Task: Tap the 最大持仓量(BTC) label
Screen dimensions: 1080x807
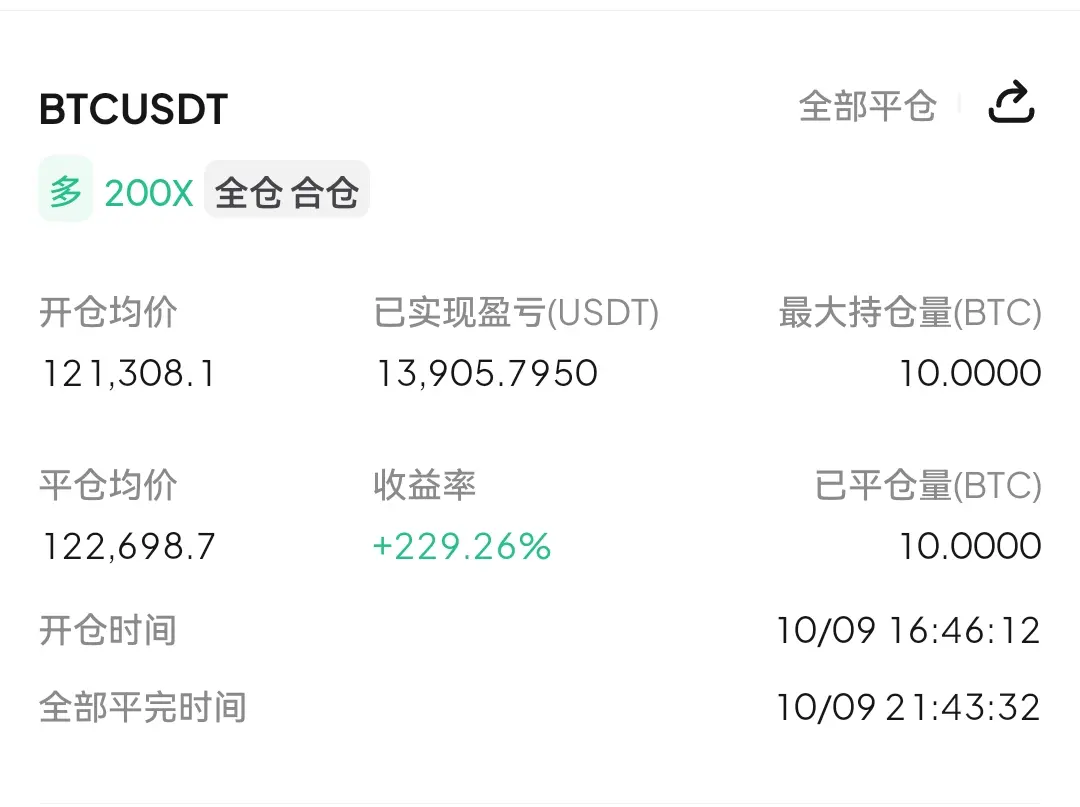Action: tap(910, 313)
